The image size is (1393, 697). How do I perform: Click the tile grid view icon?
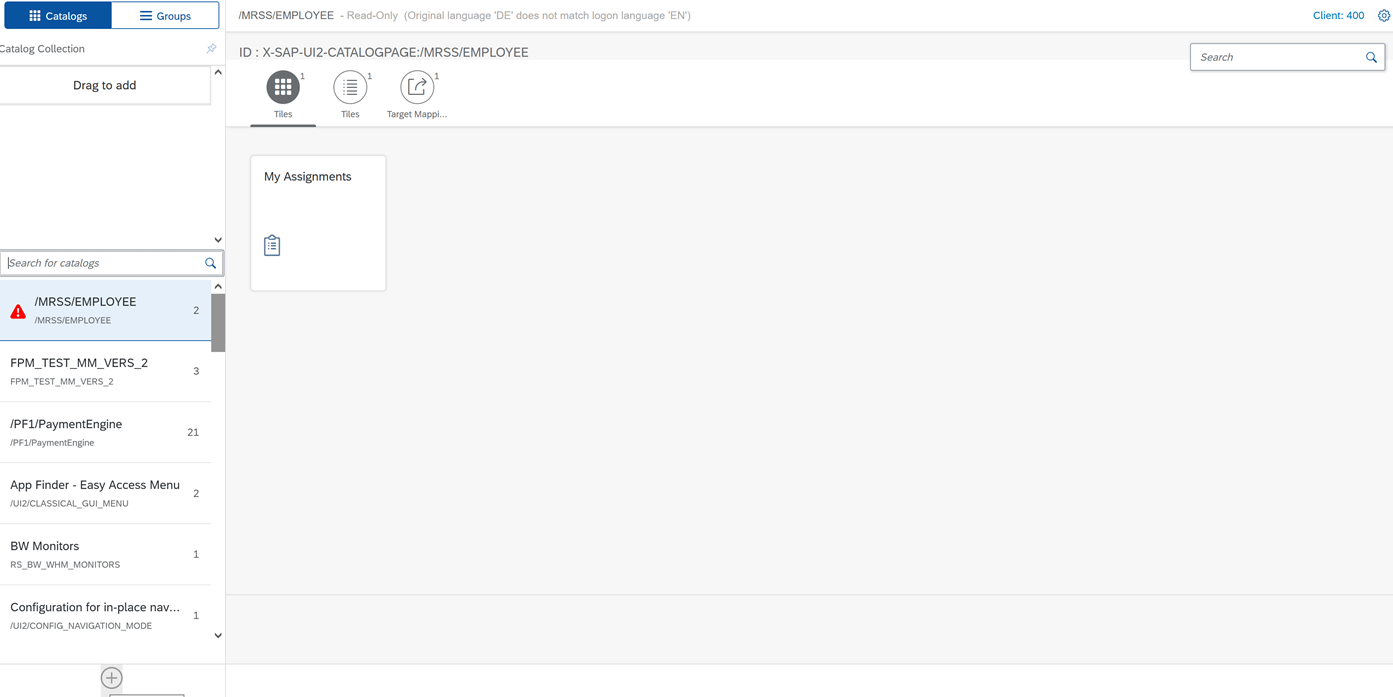283,88
